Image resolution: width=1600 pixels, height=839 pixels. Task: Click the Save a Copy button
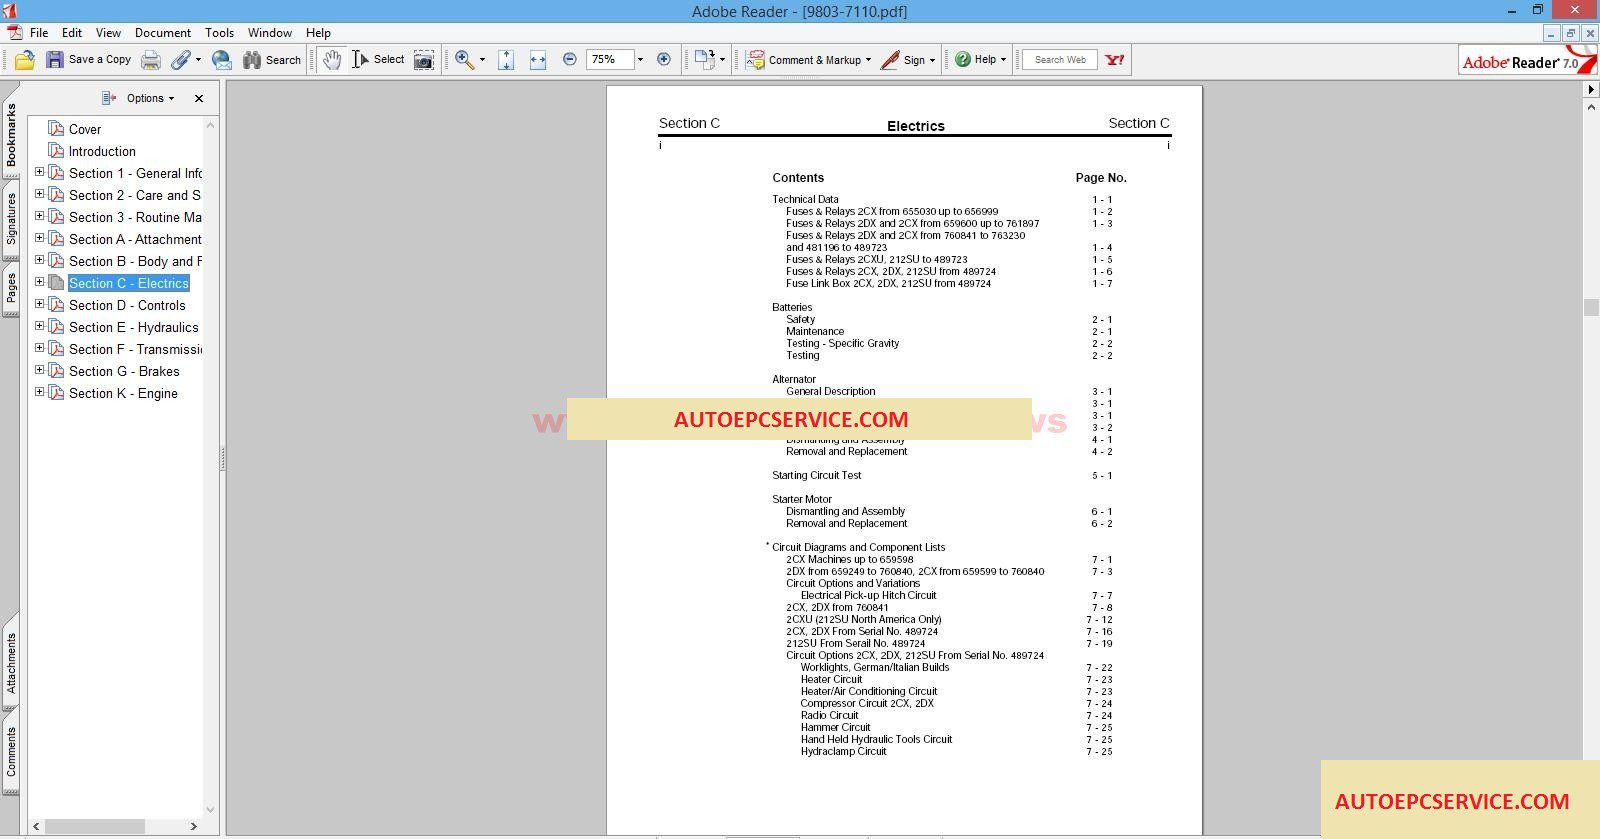coord(89,60)
